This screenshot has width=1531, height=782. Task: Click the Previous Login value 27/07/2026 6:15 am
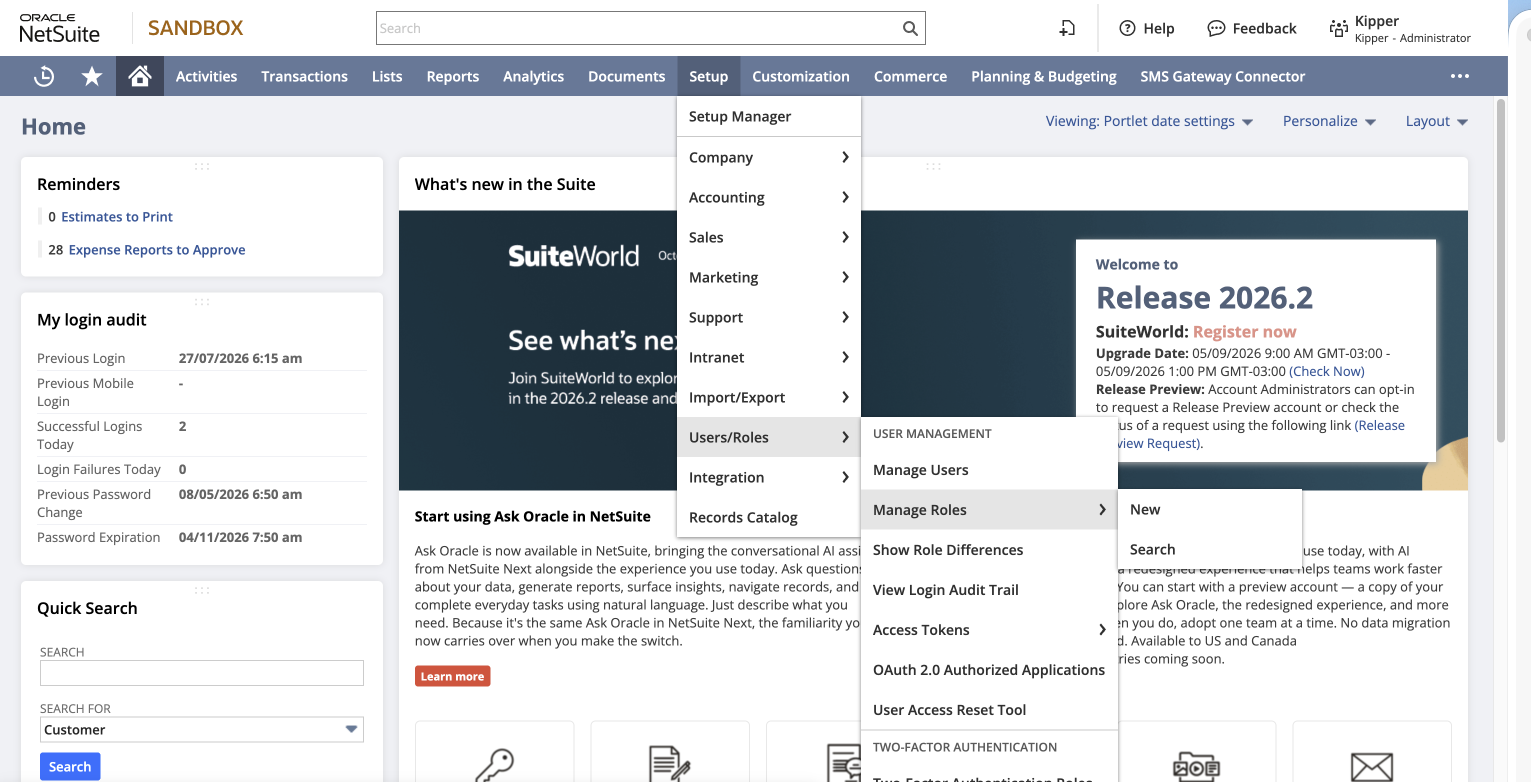(x=240, y=358)
